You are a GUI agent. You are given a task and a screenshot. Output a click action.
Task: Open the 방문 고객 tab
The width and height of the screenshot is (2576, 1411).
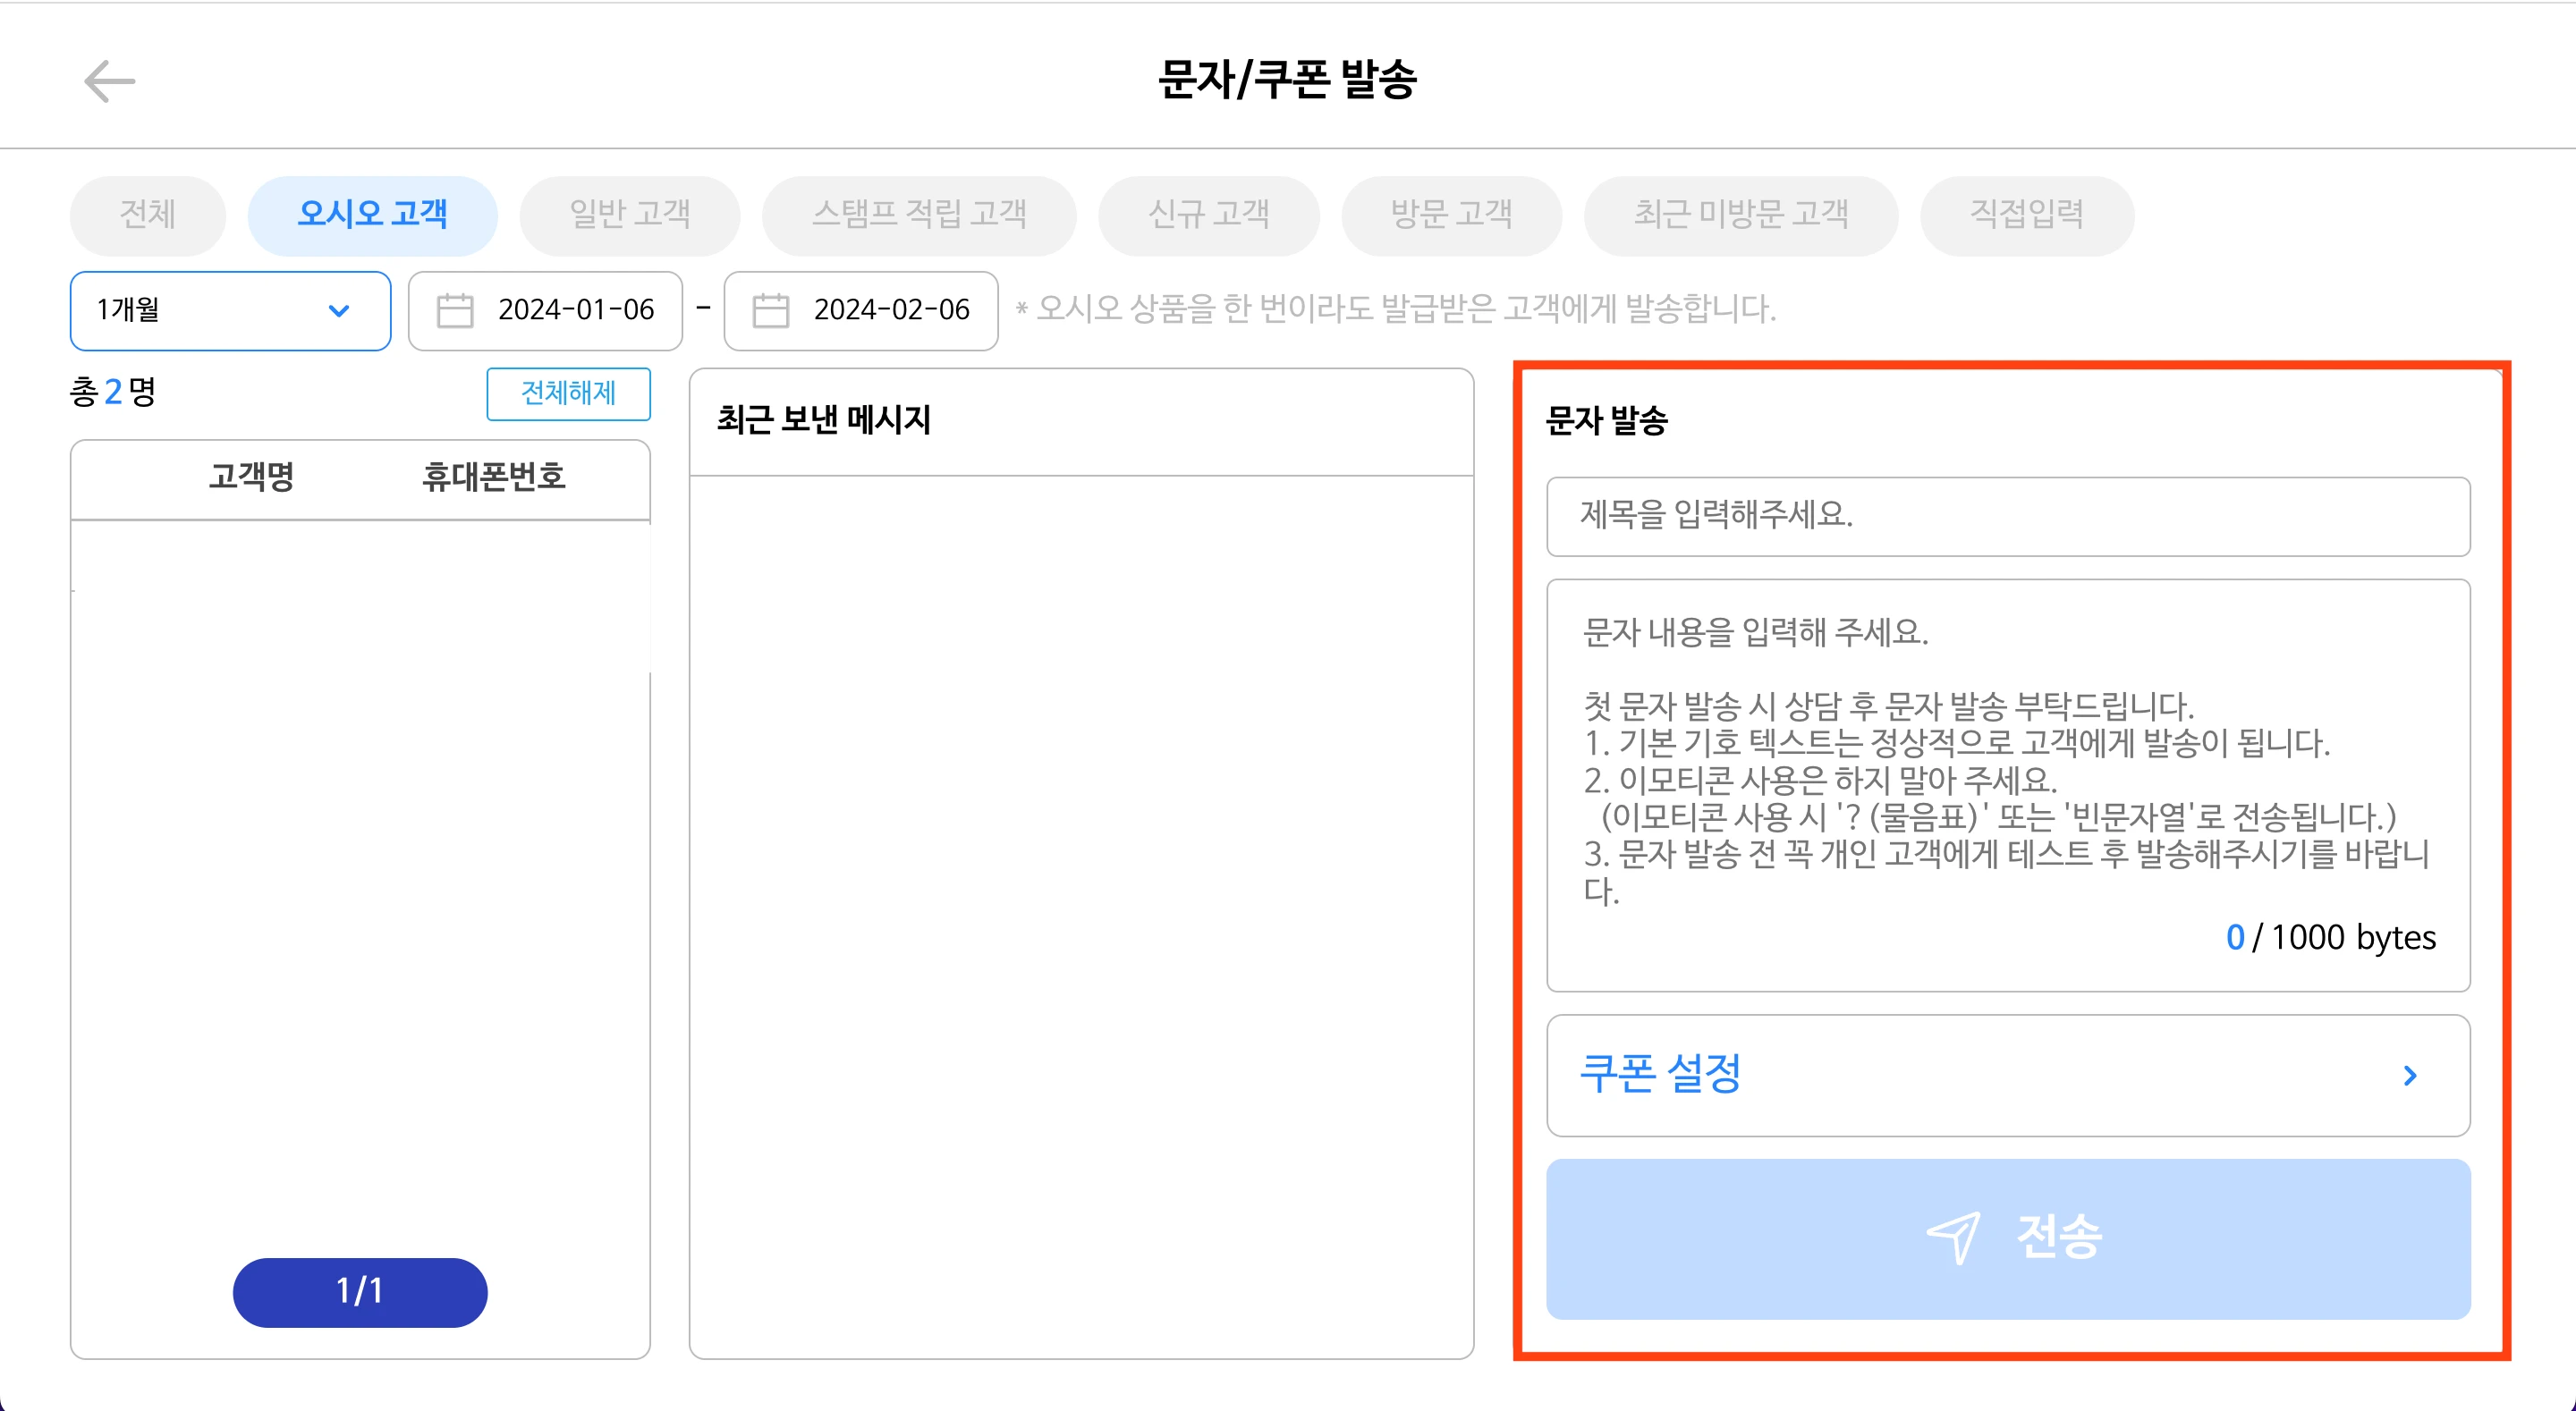click(1452, 215)
